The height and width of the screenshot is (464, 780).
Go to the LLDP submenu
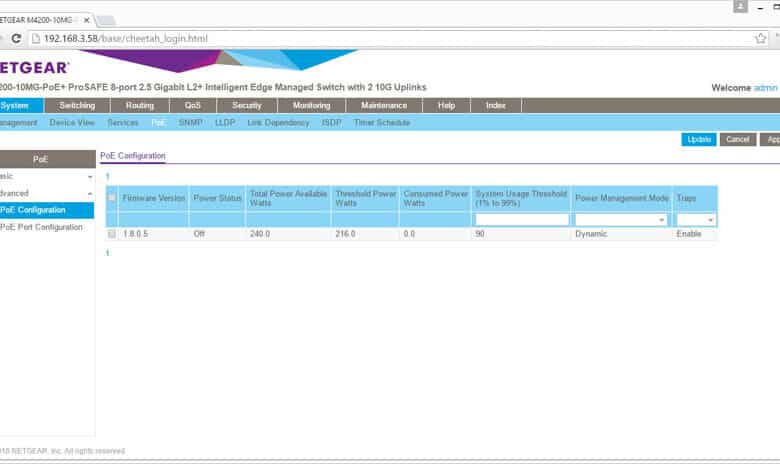(225, 122)
